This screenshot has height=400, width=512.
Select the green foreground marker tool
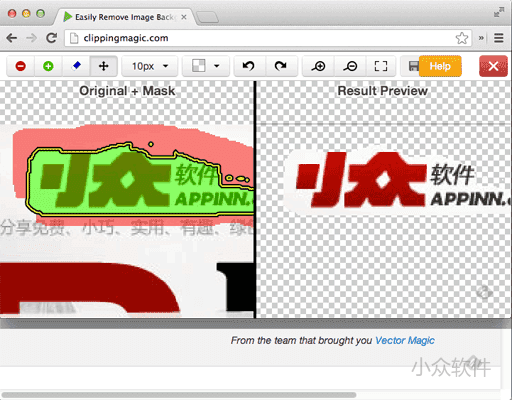point(48,66)
